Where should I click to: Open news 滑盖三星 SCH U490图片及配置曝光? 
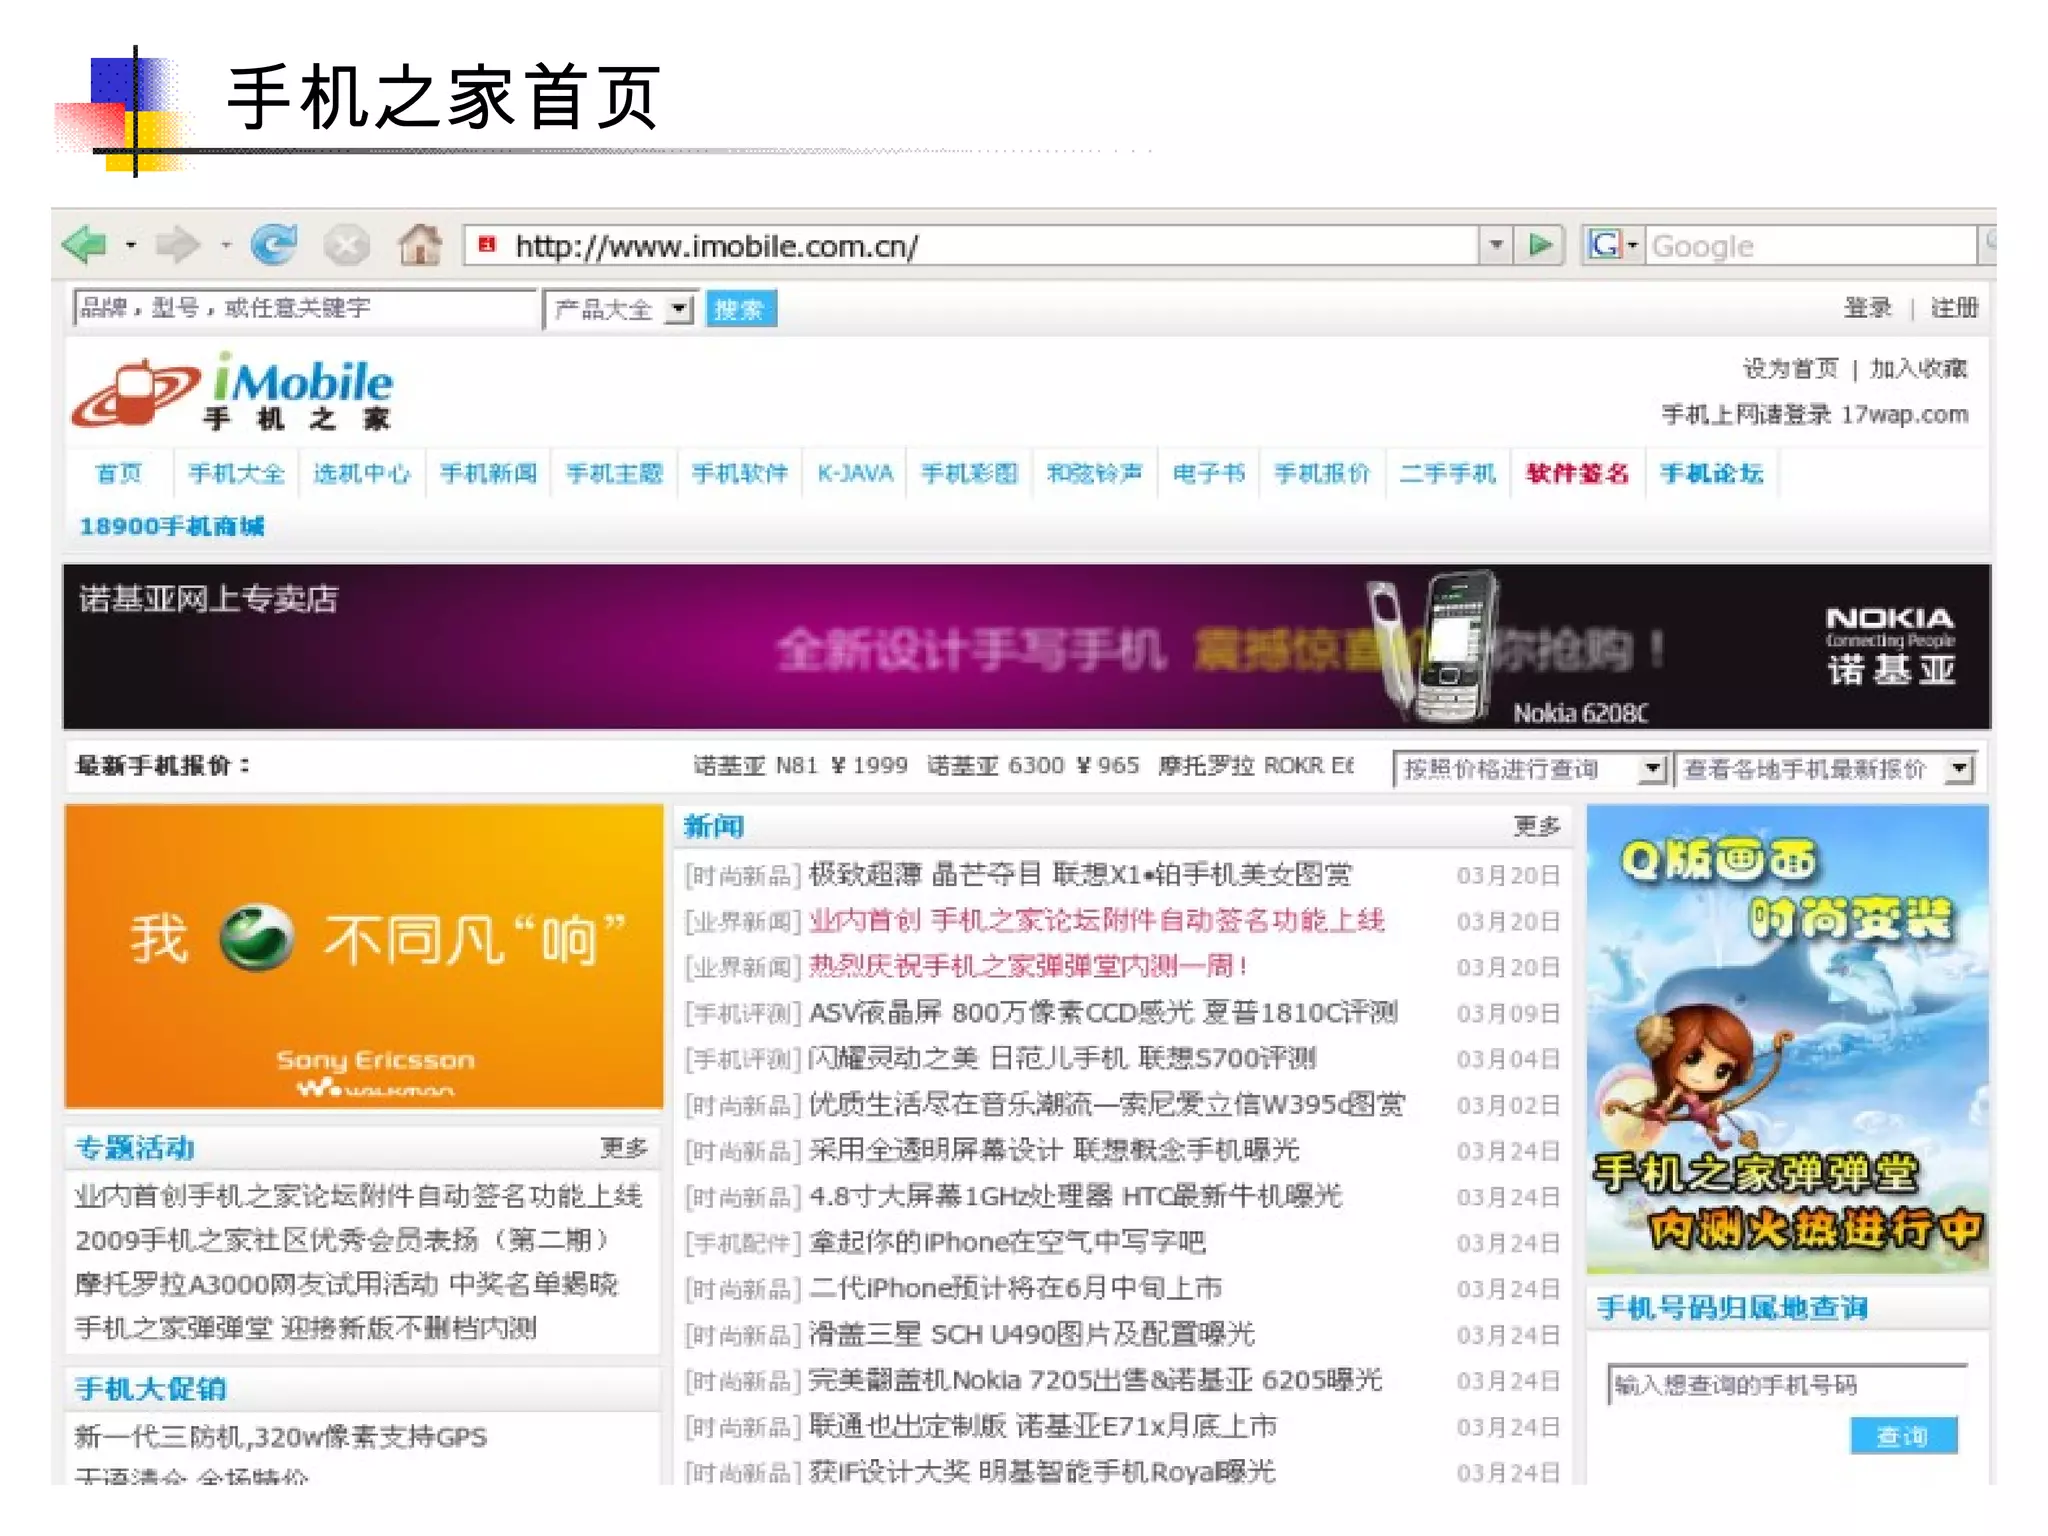(x=1031, y=1334)
